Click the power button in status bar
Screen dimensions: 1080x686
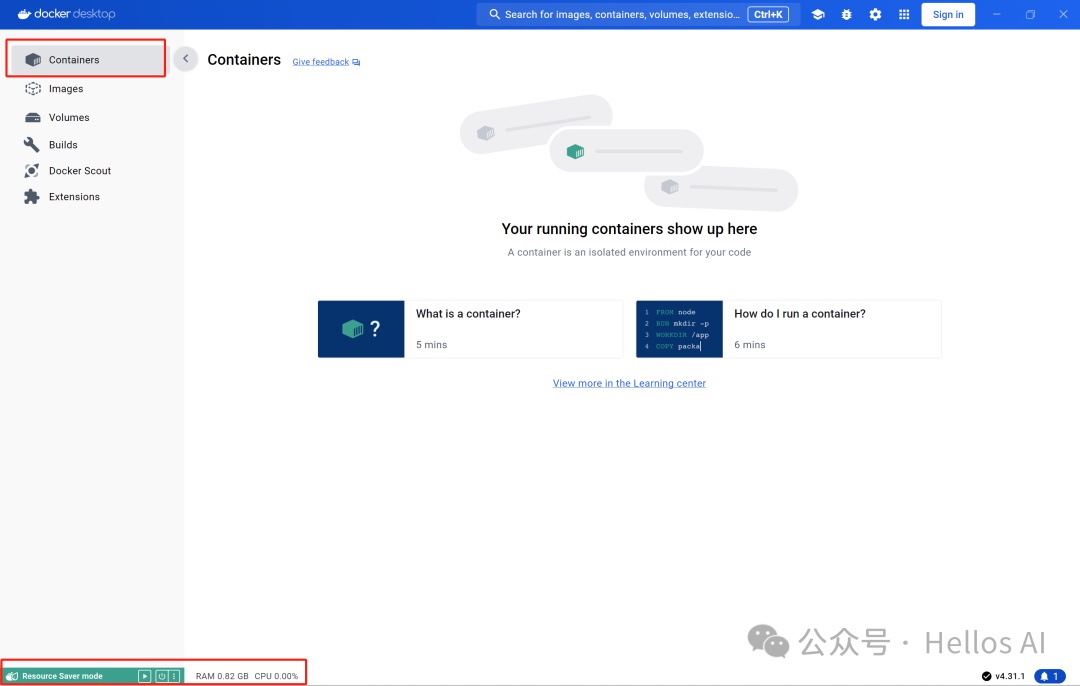[x=162, y=676]
